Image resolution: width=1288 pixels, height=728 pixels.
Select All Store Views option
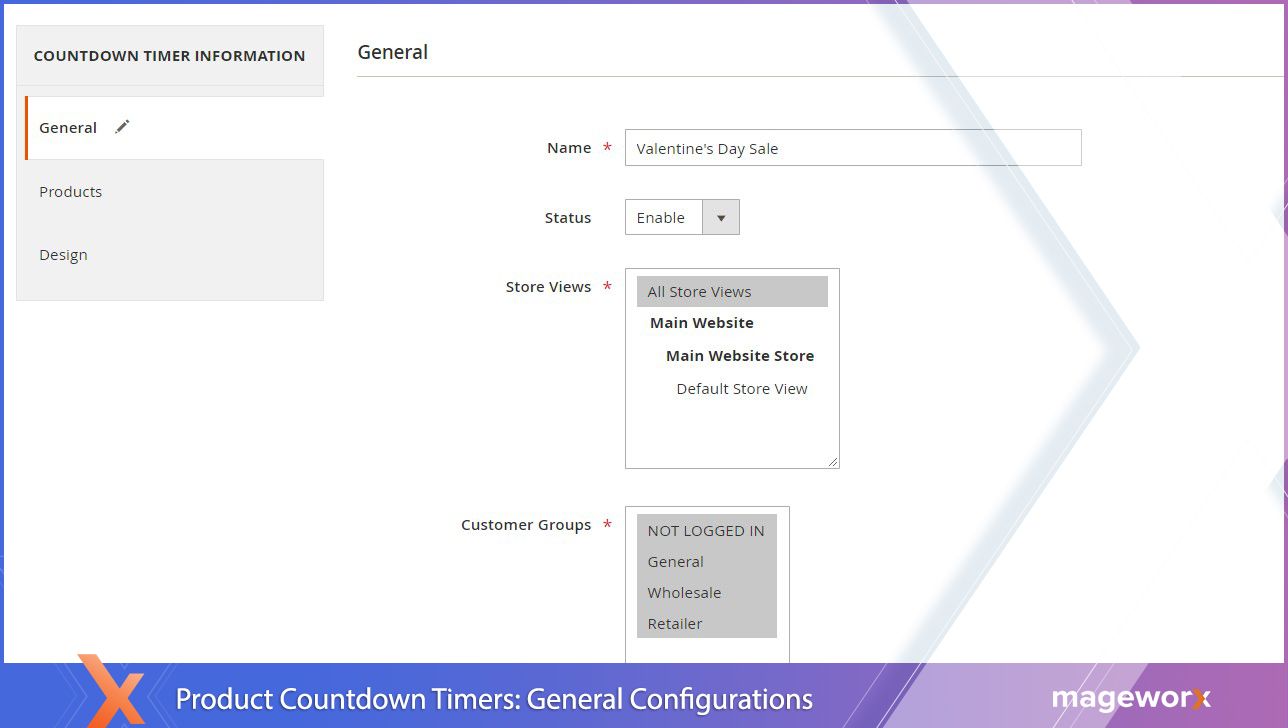(x=699, y=291)
